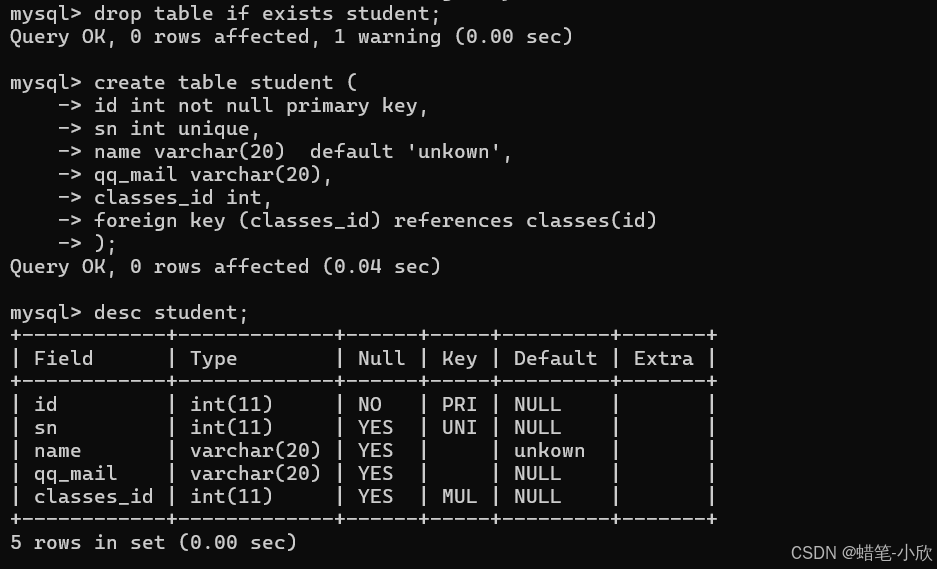Click the CSDN author watermark text
Screen dimensions: 937x569
coord(862,553)
